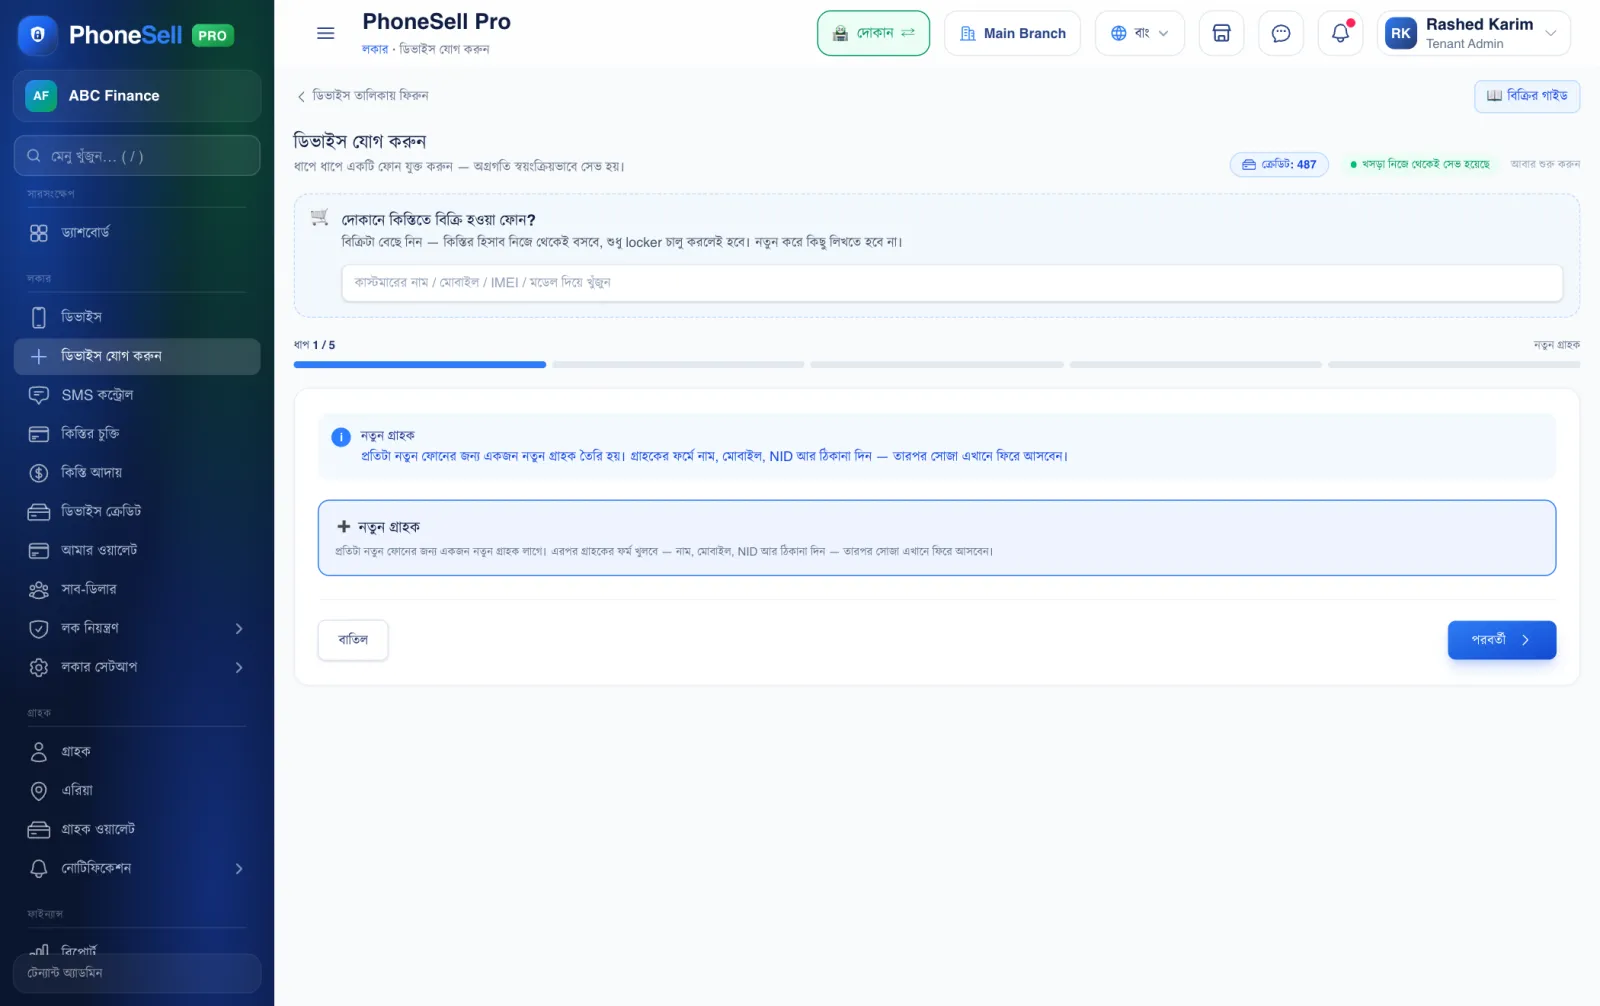Go back via ডিভাইস তালিকায় ফিরুন link
The width and height of the screenshot is (1600, 1006).
pyautogui.click(x=362, y=96)
